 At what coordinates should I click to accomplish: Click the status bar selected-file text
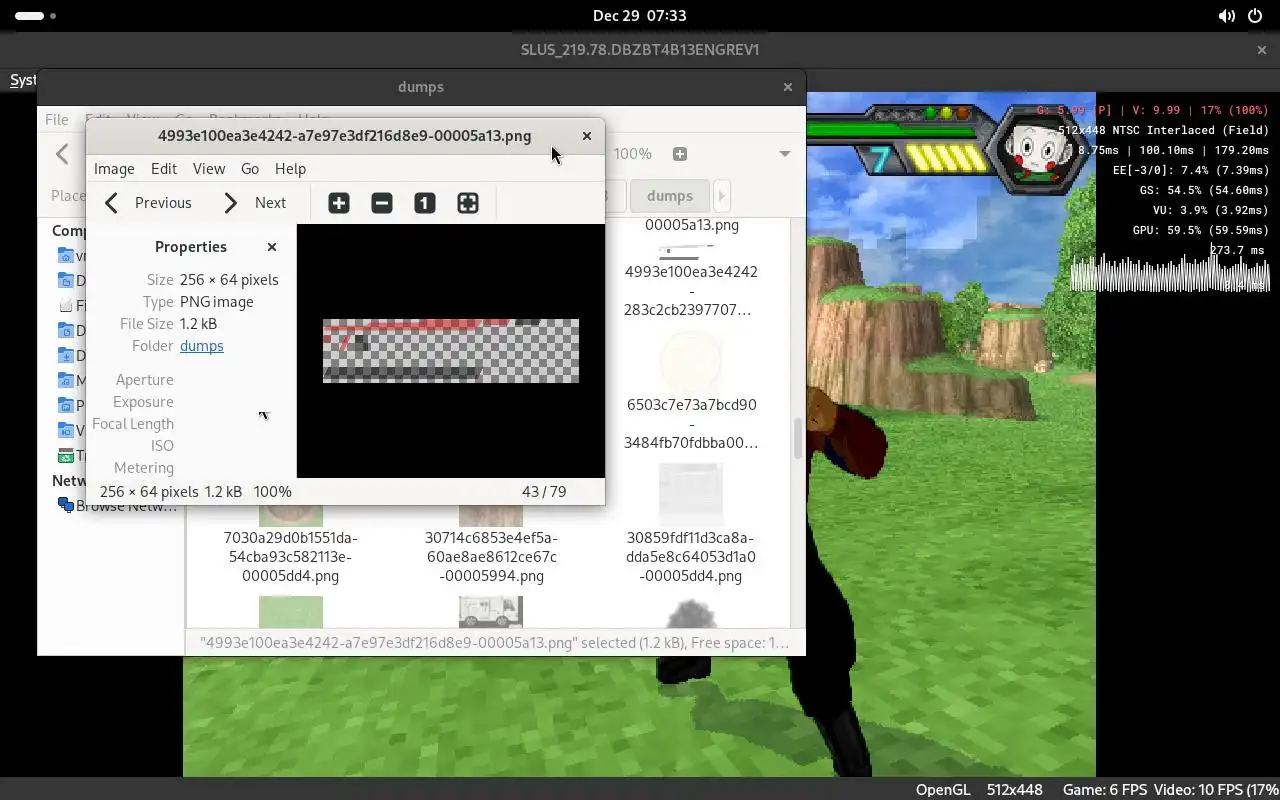click(495, 643)
